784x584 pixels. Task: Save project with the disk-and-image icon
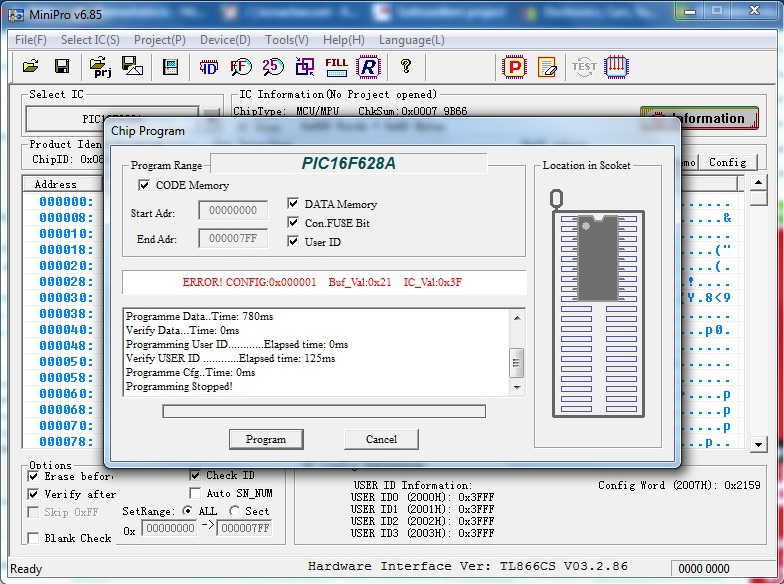pyautogui.click(x=132, y=66)
